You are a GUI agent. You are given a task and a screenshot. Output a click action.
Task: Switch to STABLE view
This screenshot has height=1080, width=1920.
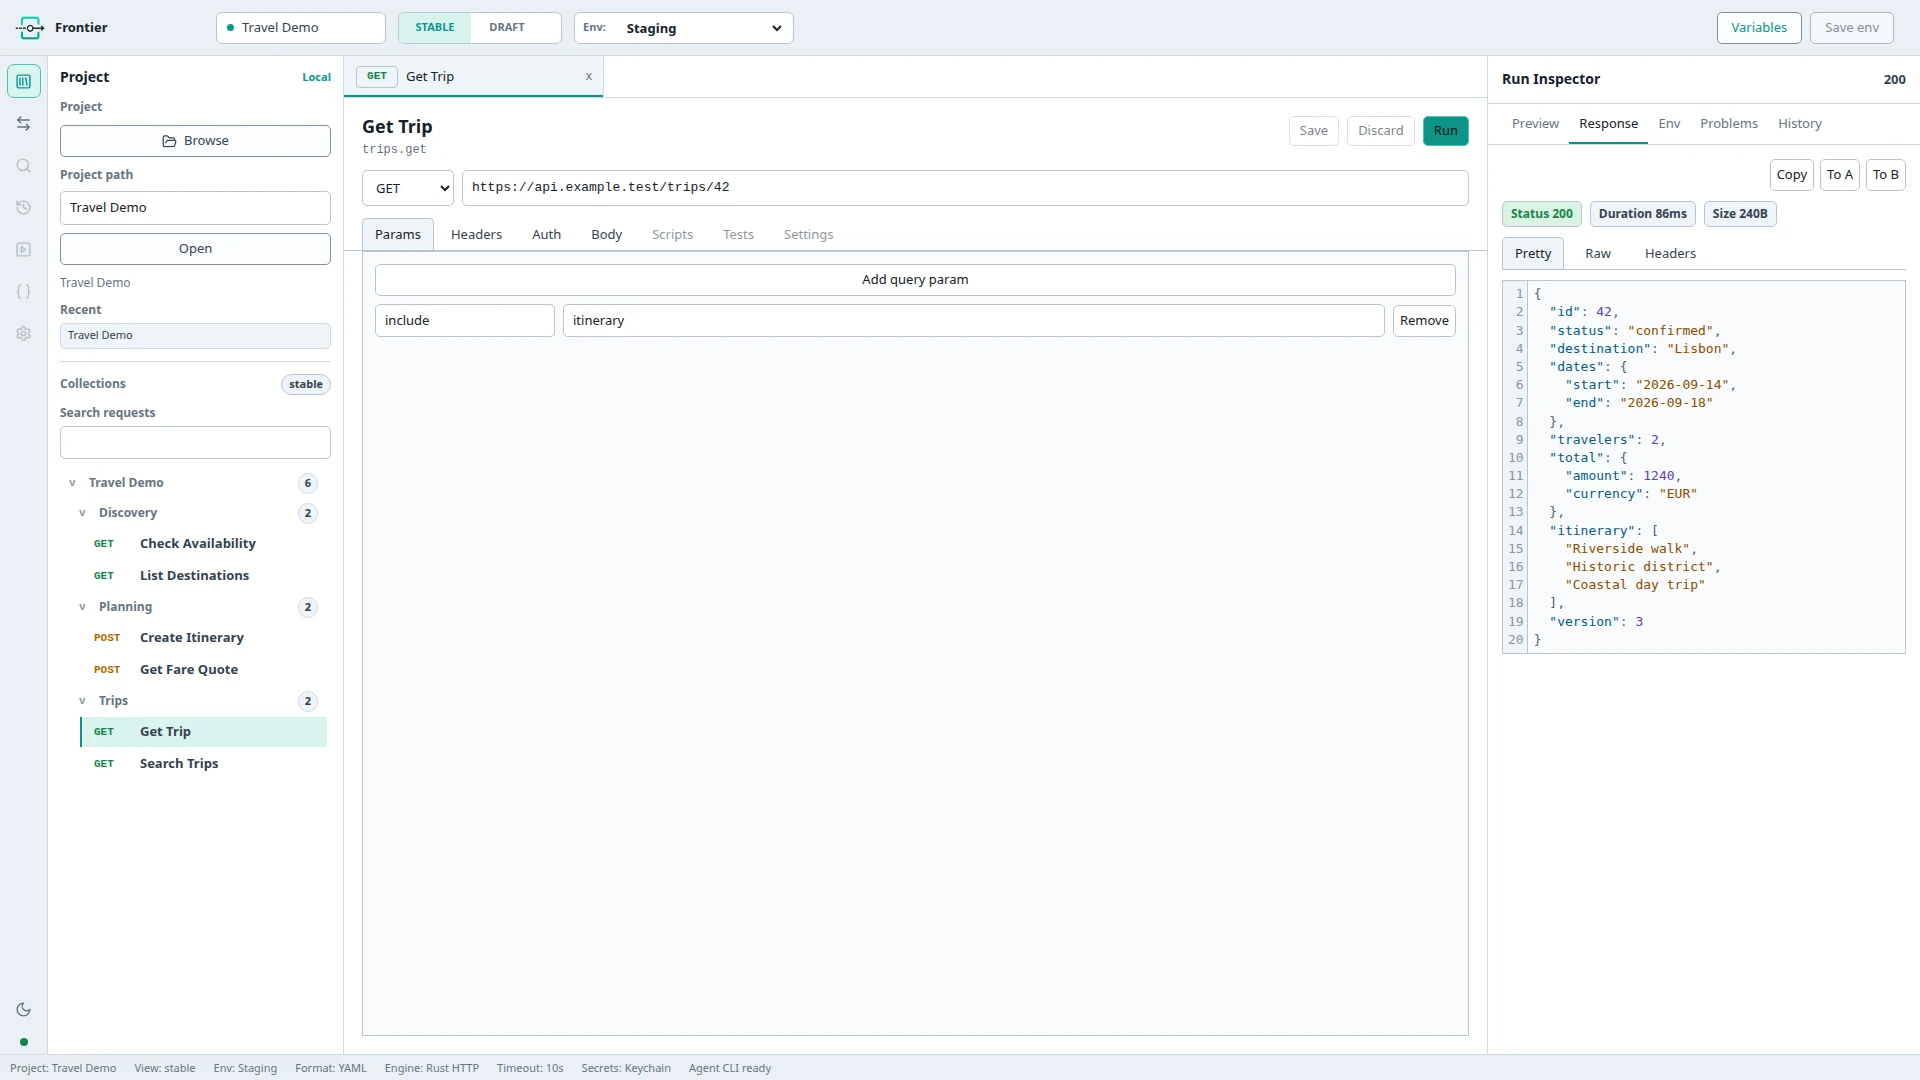[x=435, y=27]
